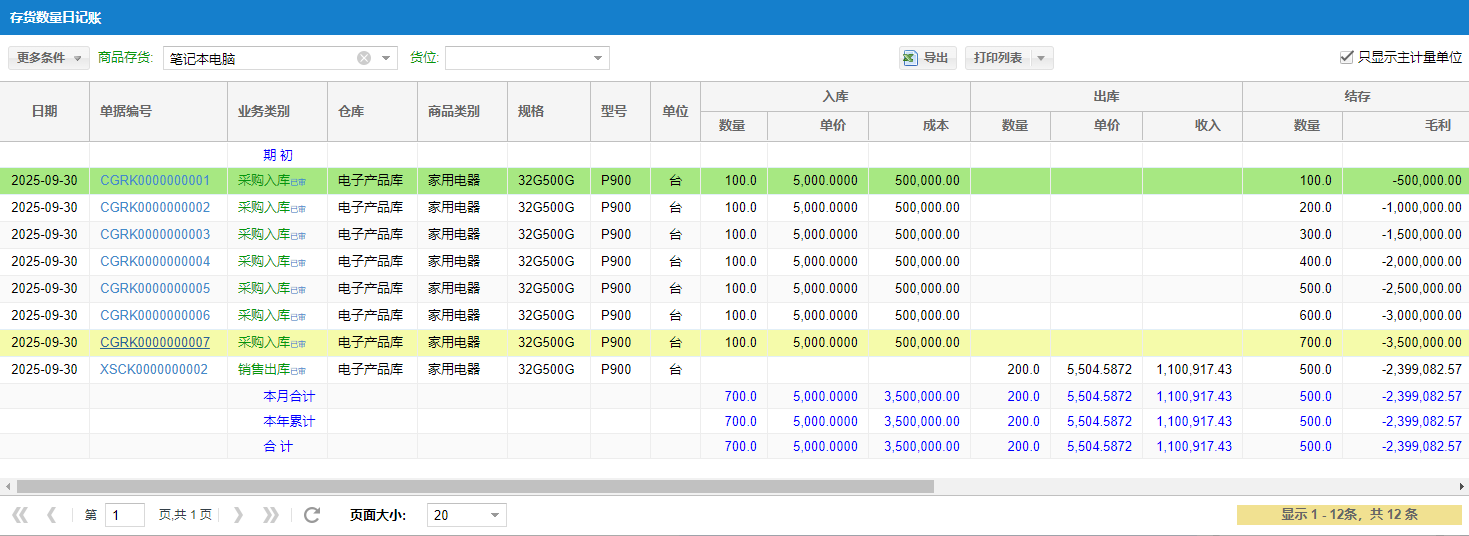Refresh the journal list

pyautogui.click(x=312, y=515)
